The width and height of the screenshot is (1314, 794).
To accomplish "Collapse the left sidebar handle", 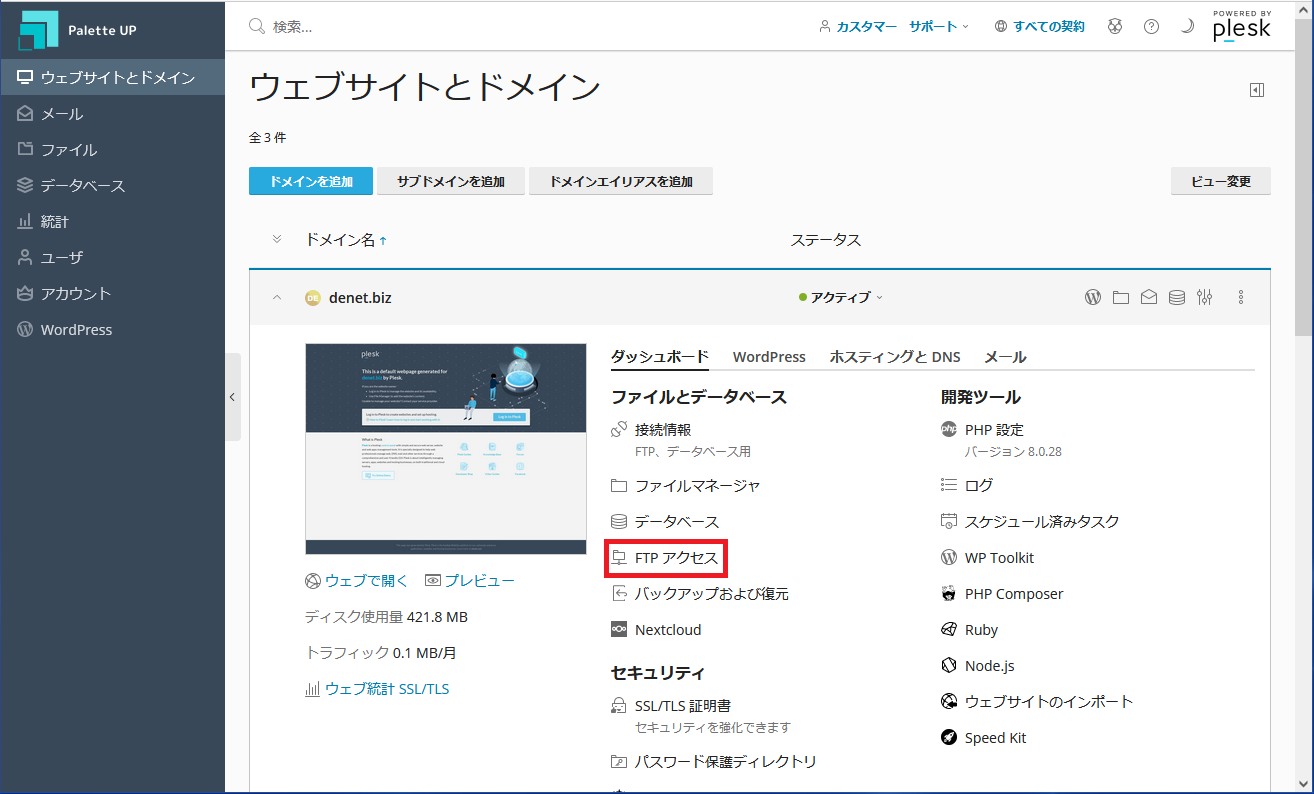I will pyautogui.click(x=233, y=397).
